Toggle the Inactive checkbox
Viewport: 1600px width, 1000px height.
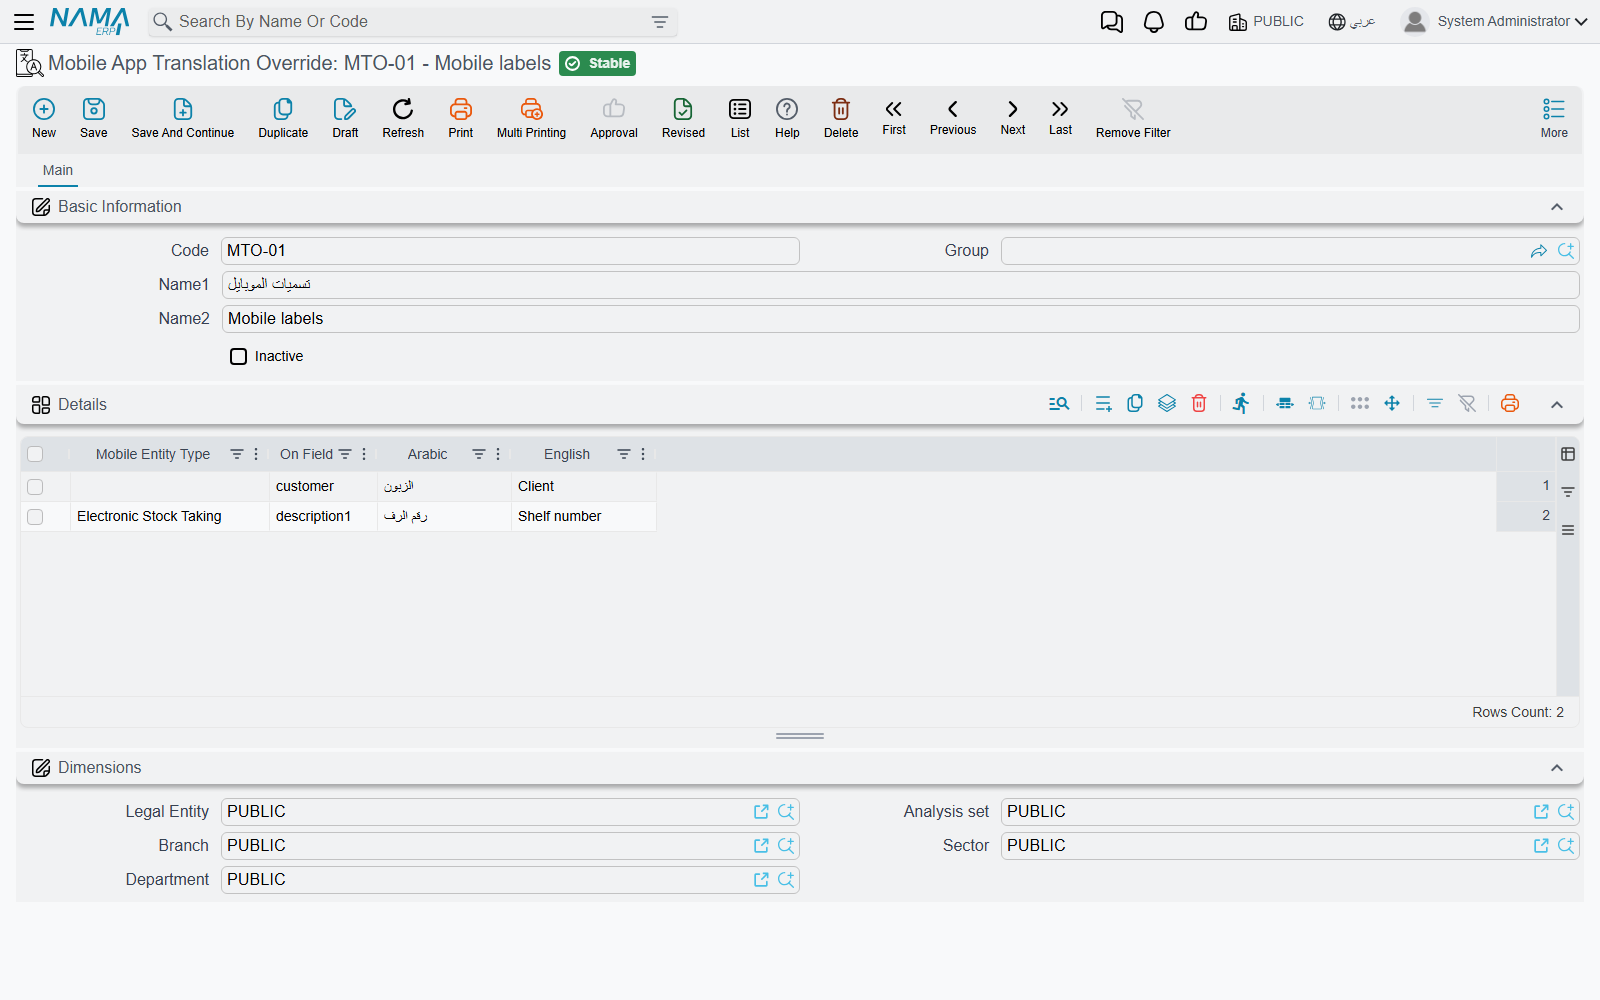tap(239, 357)
